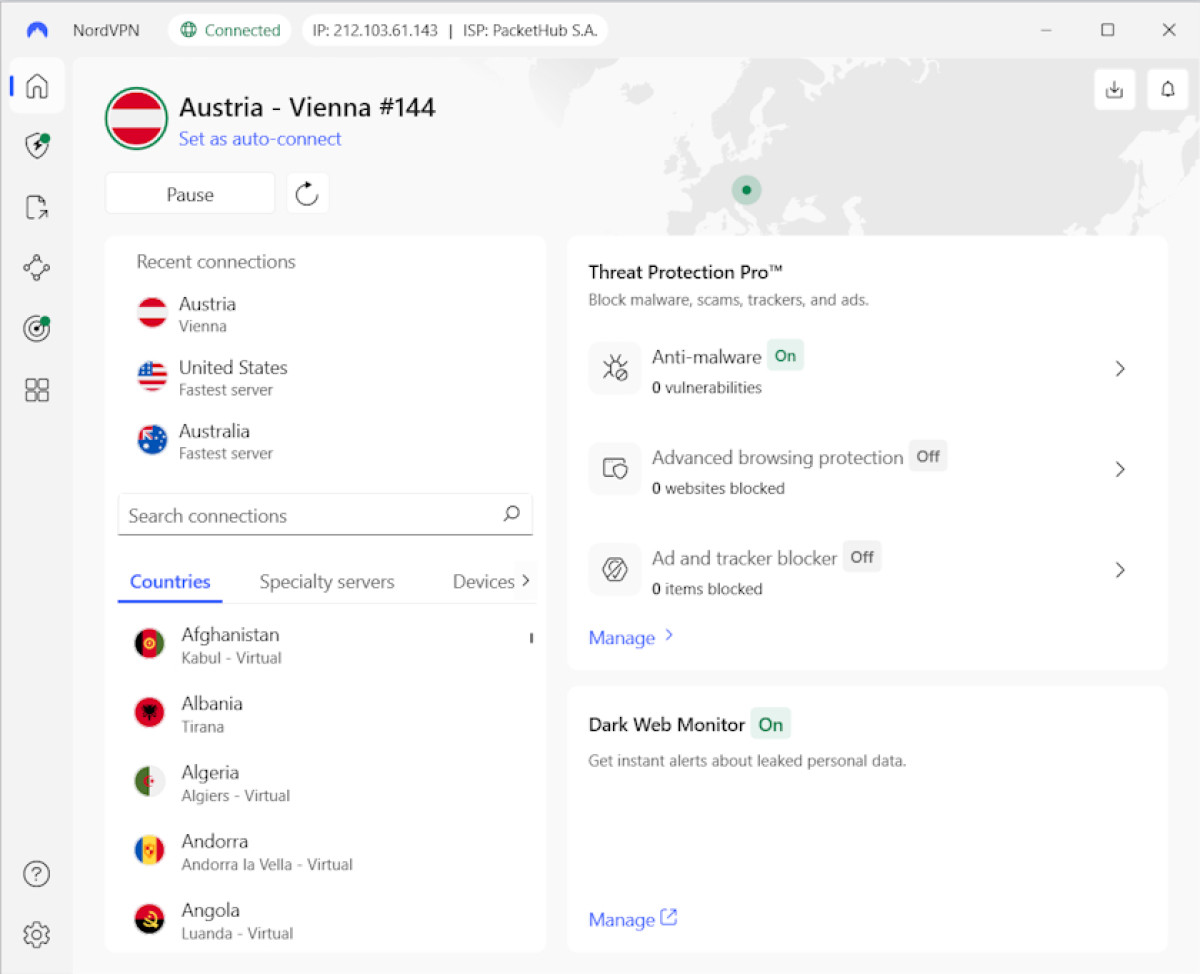Toggle Ad and tracker blocker Off badge

coord(862,558)
